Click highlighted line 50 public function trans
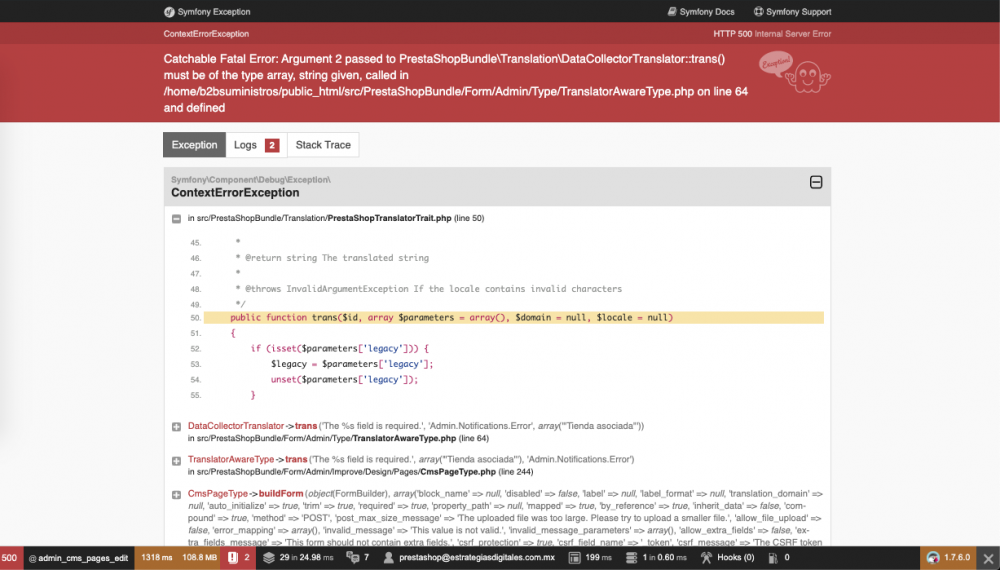This screenshot has height=570, width=1000. coord(513,318)
